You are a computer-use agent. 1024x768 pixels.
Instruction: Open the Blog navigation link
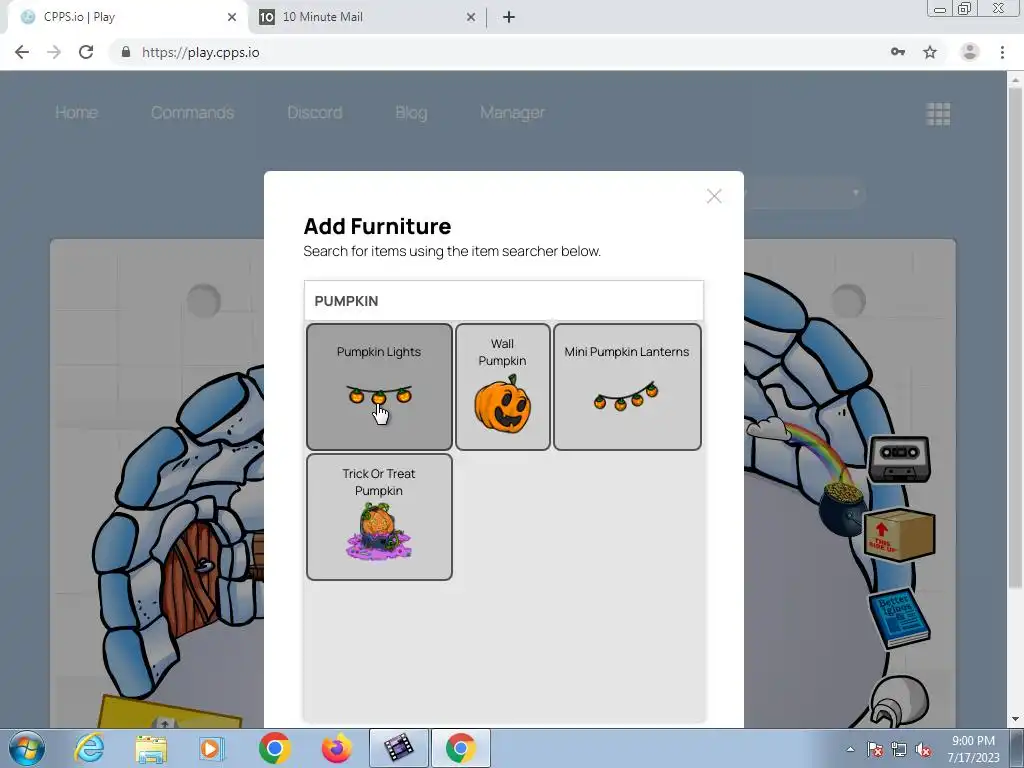pos(411,112)
